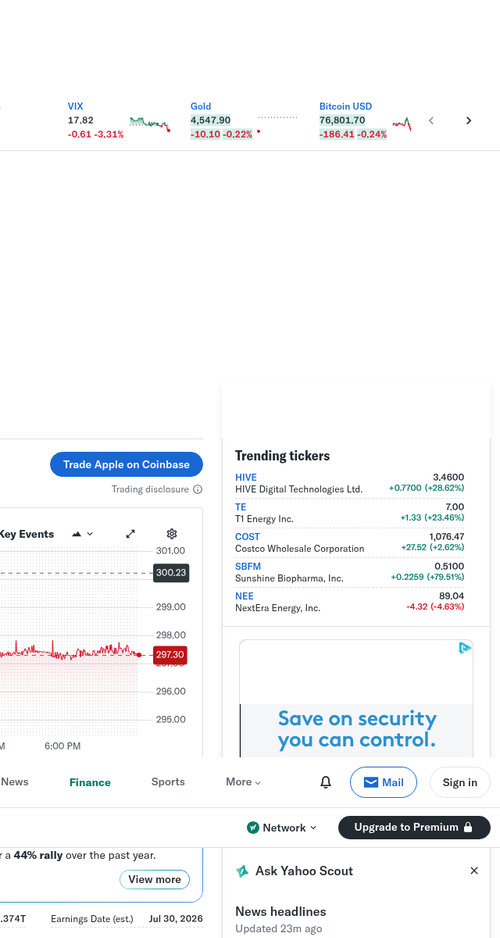Click the AdChoices icon on ad
Screen dimensions: 500x938
[465, 648]
